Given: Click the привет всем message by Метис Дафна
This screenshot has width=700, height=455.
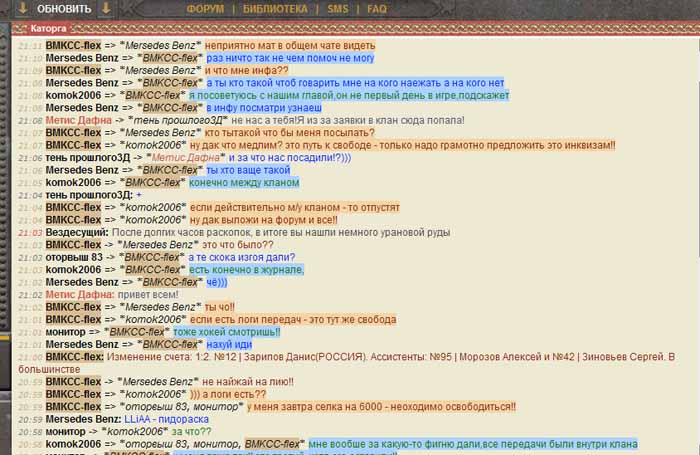Looking at the screenshot, I should click(x=155, y=294).
